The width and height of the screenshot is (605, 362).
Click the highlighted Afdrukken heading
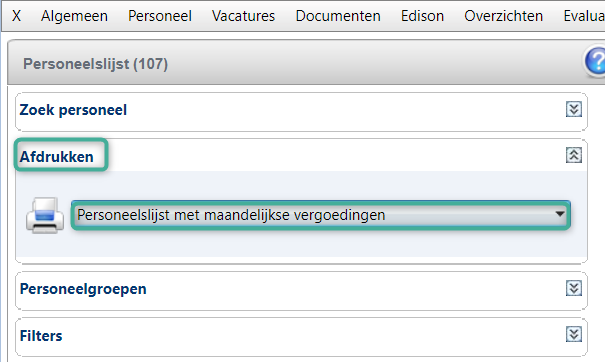(57, 157)
